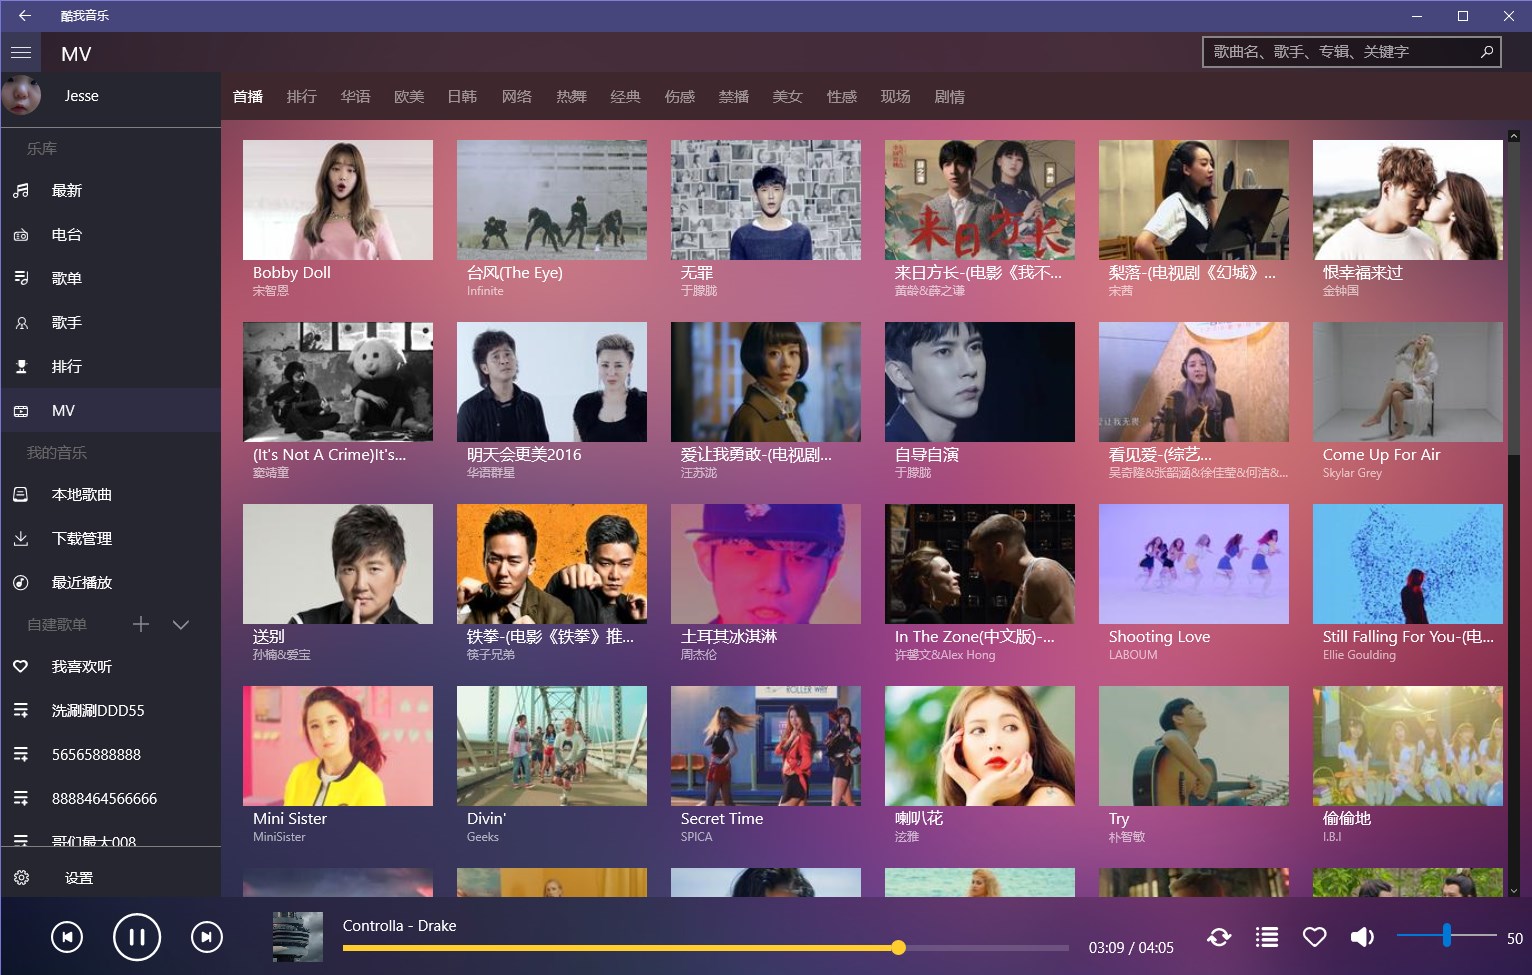Collapse the 自建歌单 playlist list
The height and width of the screenshot is (975, 1532).
[181, 625]
